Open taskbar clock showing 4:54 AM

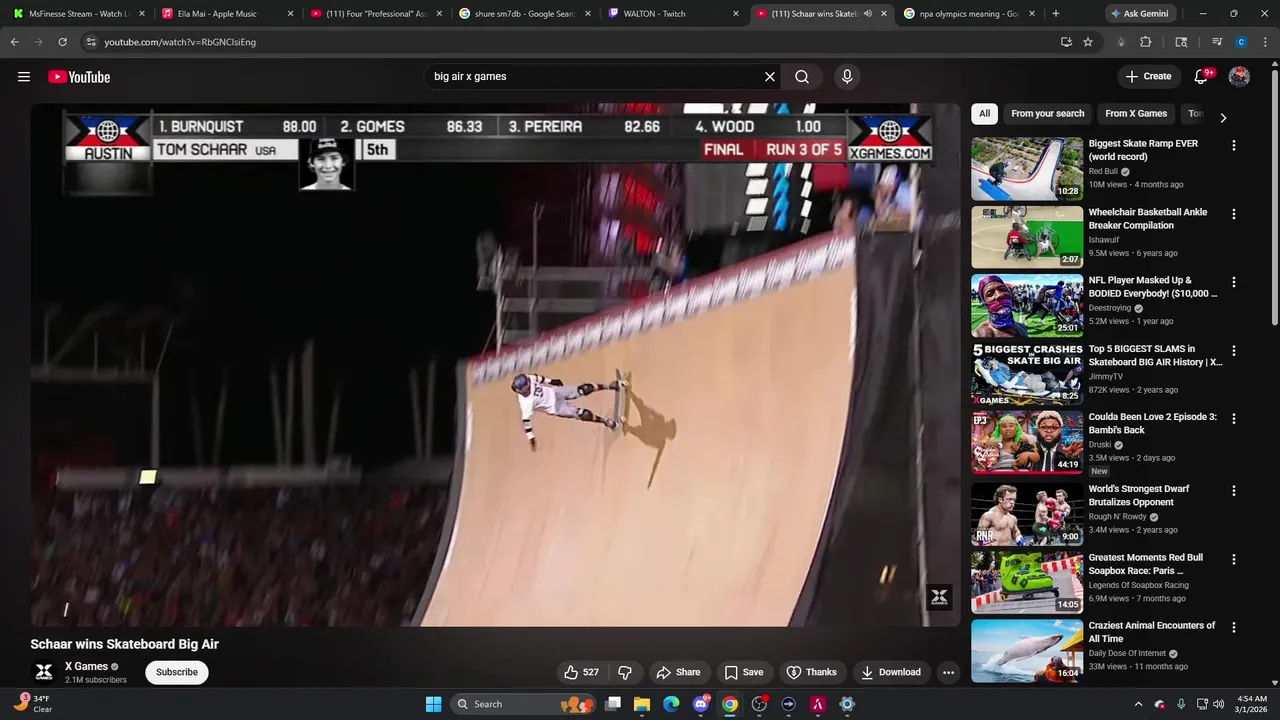pyautogui.click(x=1253, y=704)
